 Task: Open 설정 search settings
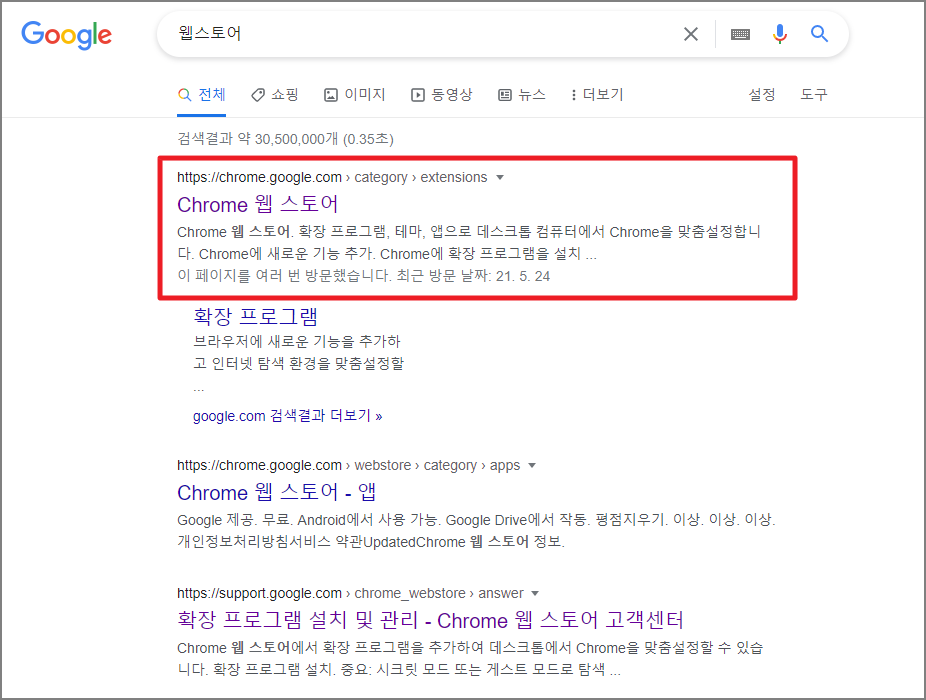[761, 95]
